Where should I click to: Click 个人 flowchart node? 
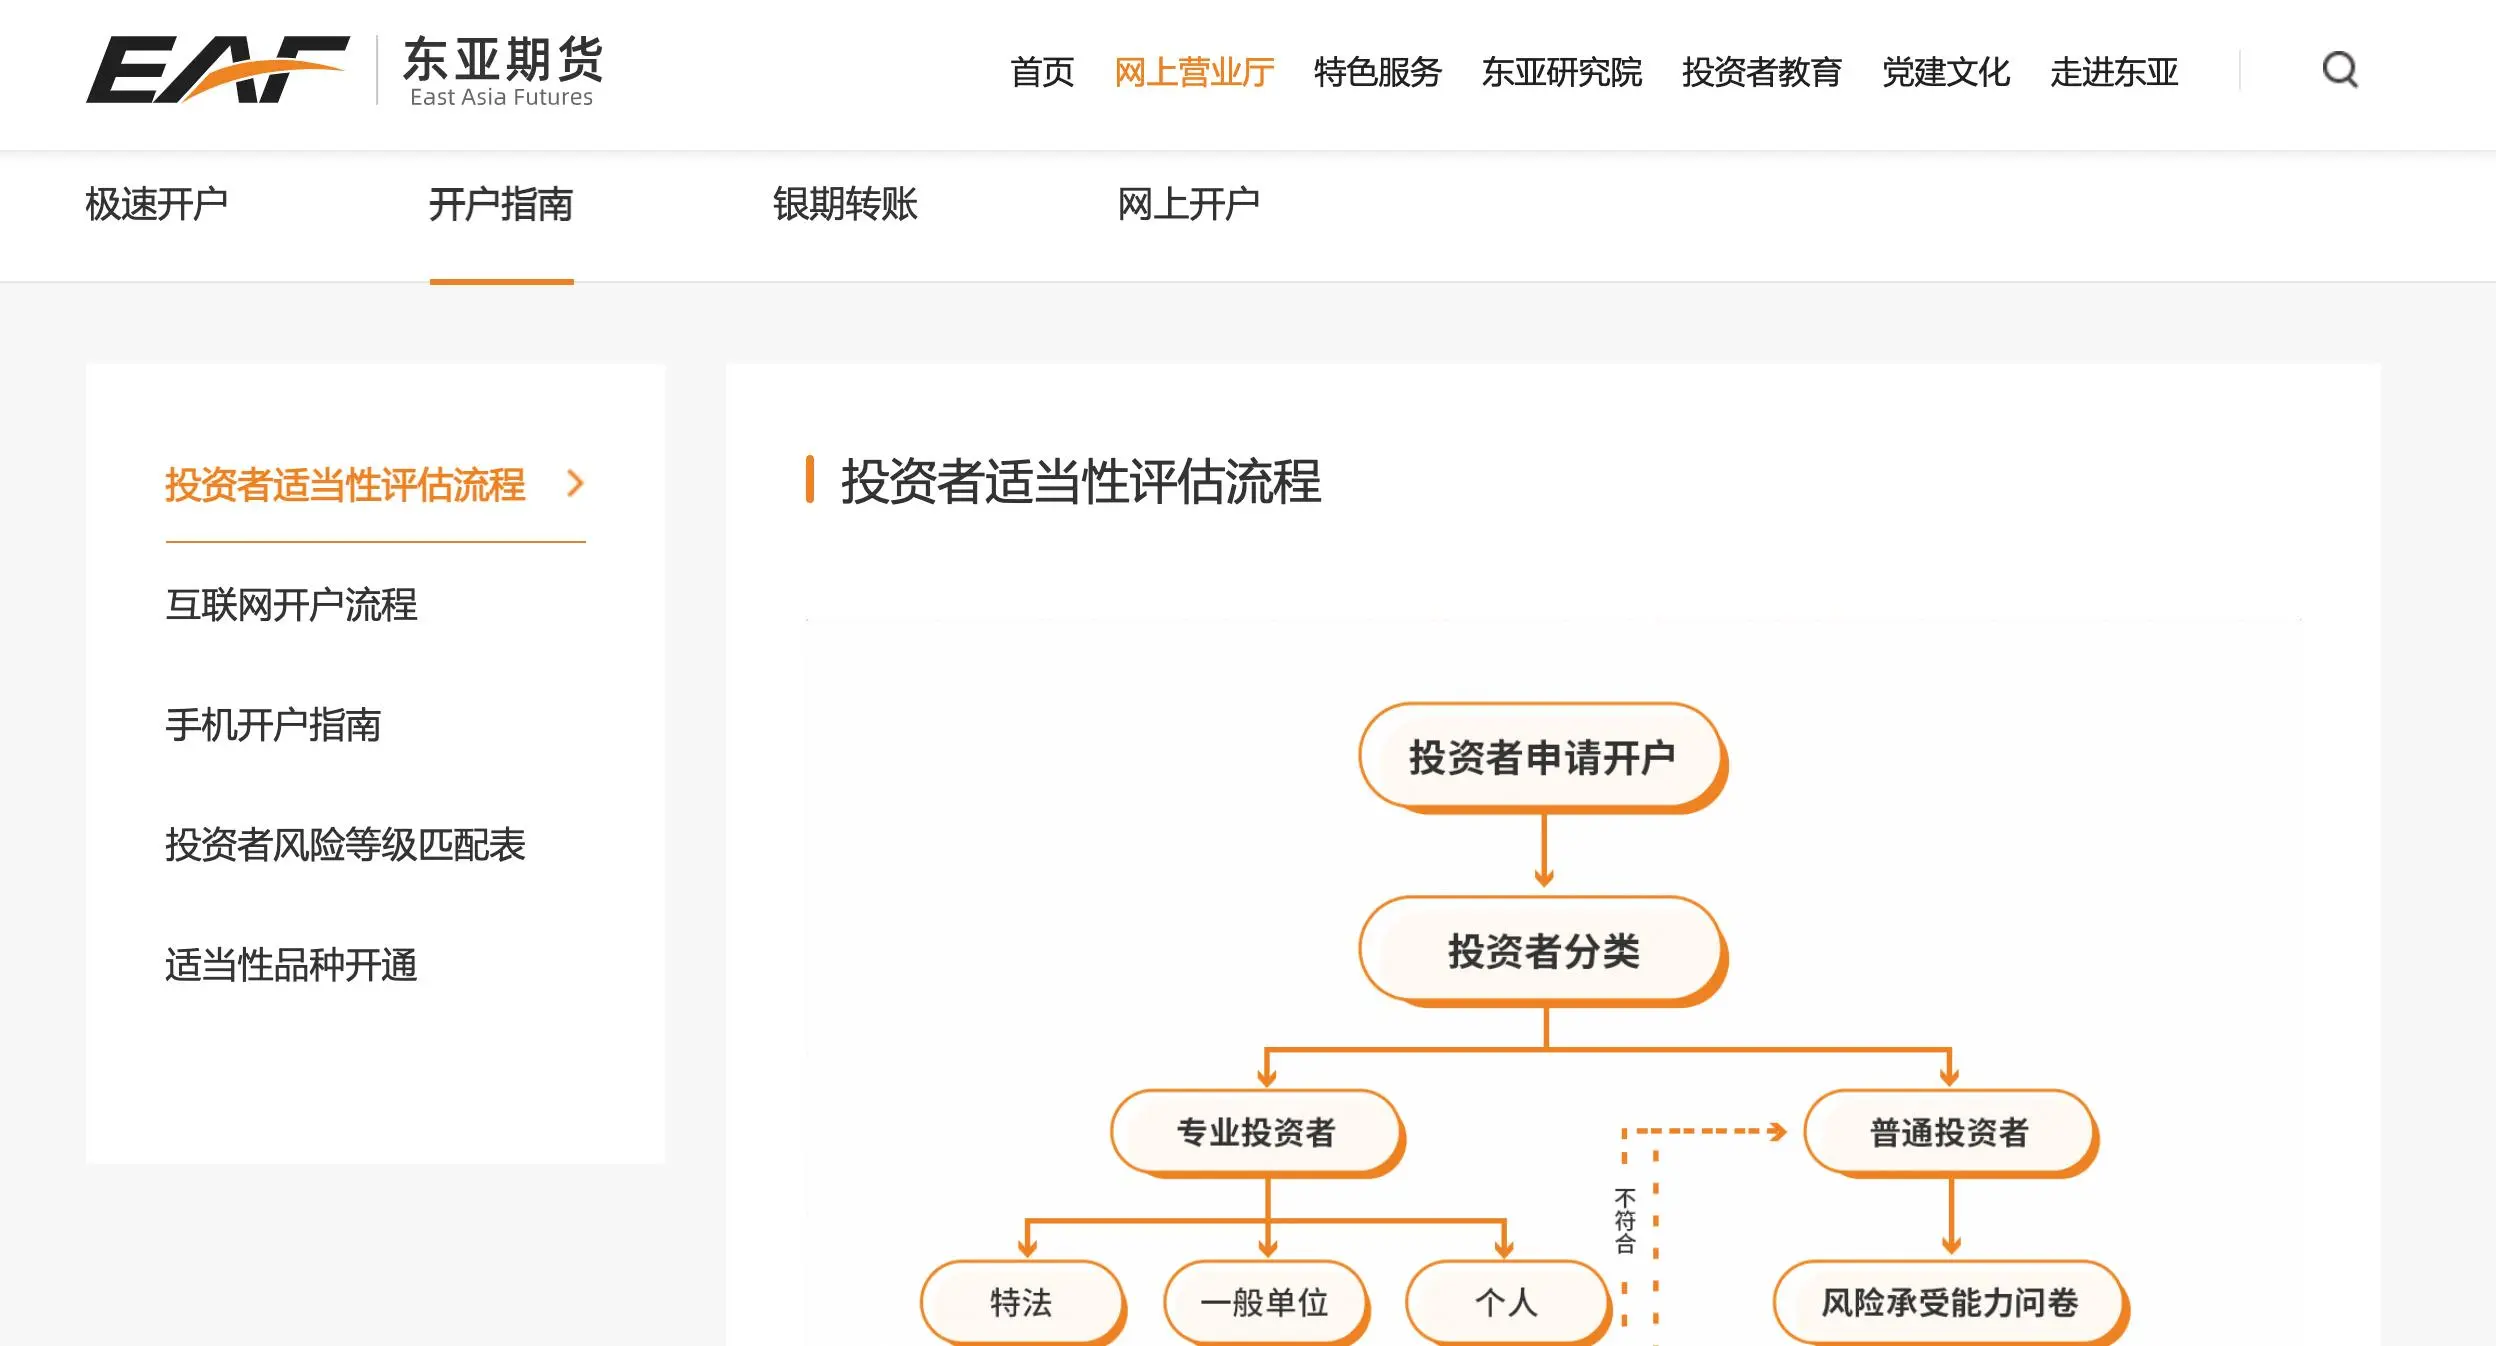[1507, 1302]
